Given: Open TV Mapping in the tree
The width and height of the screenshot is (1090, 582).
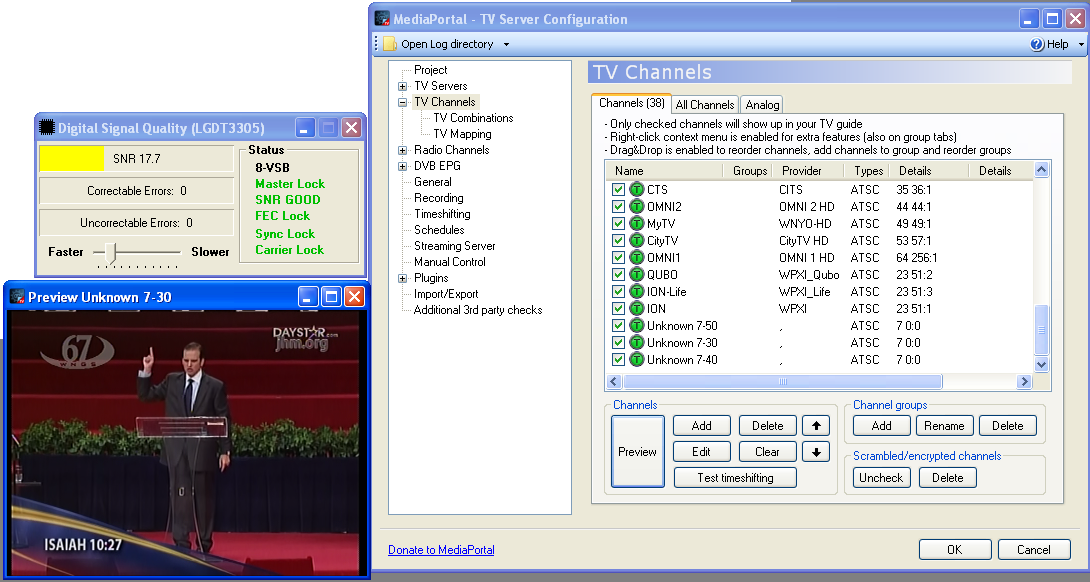Looking at the screenshot, I should point(462,134).
